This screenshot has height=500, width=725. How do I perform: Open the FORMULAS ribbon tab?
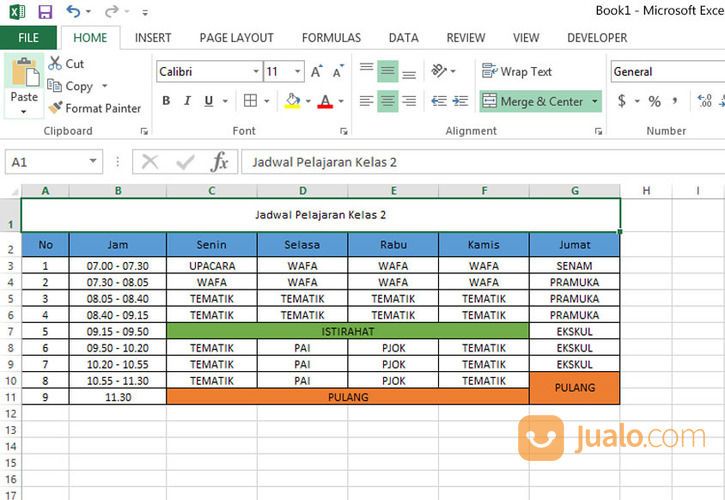click(x=331, y=38)
